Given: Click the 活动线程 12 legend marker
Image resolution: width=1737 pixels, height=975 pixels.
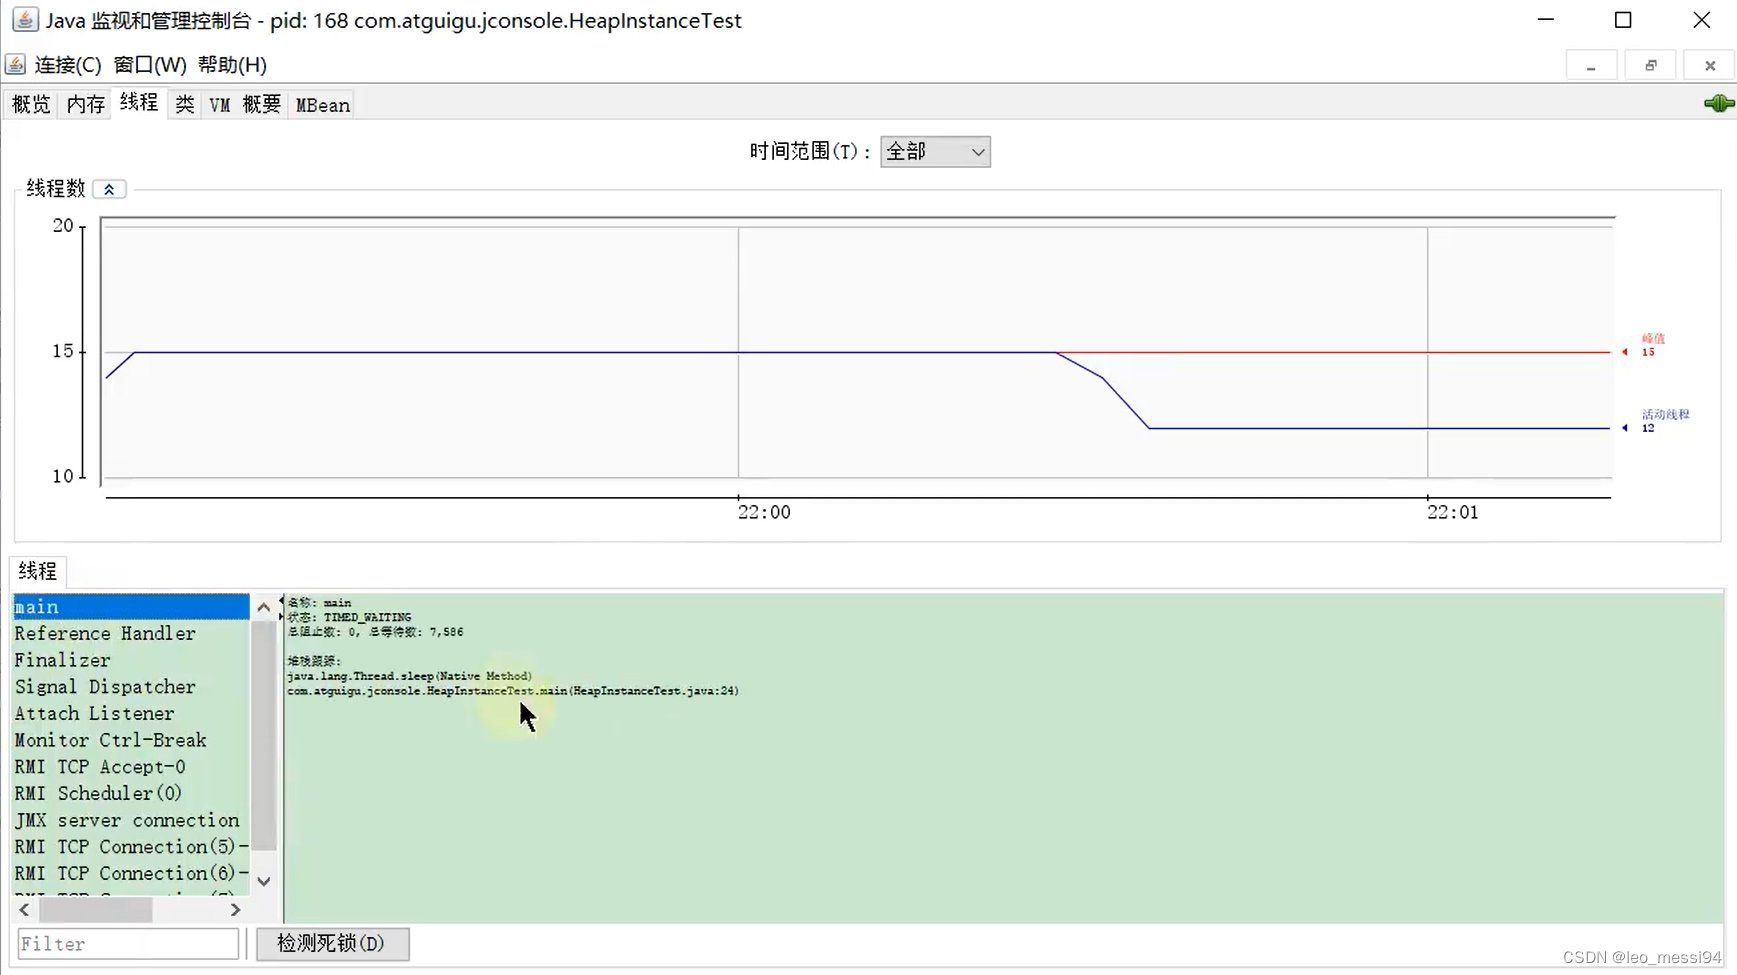Looking at the screenshot, I should click(x=1657, y=421).
